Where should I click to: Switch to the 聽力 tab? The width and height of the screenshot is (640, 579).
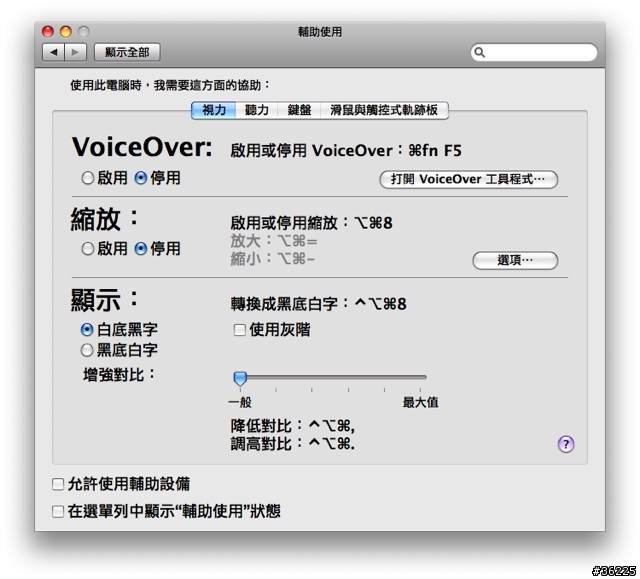[257, 110]
